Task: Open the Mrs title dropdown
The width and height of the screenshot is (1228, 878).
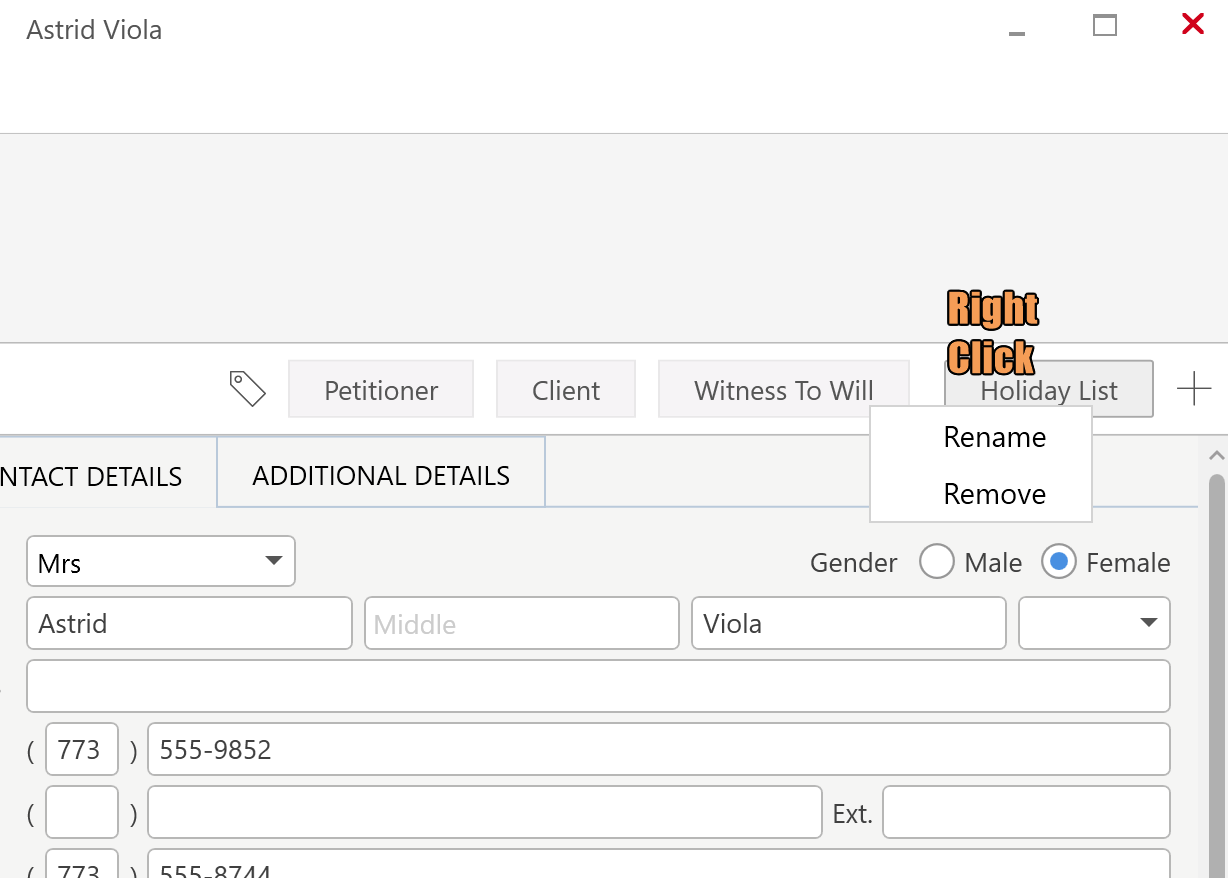Action: [161, 561]
